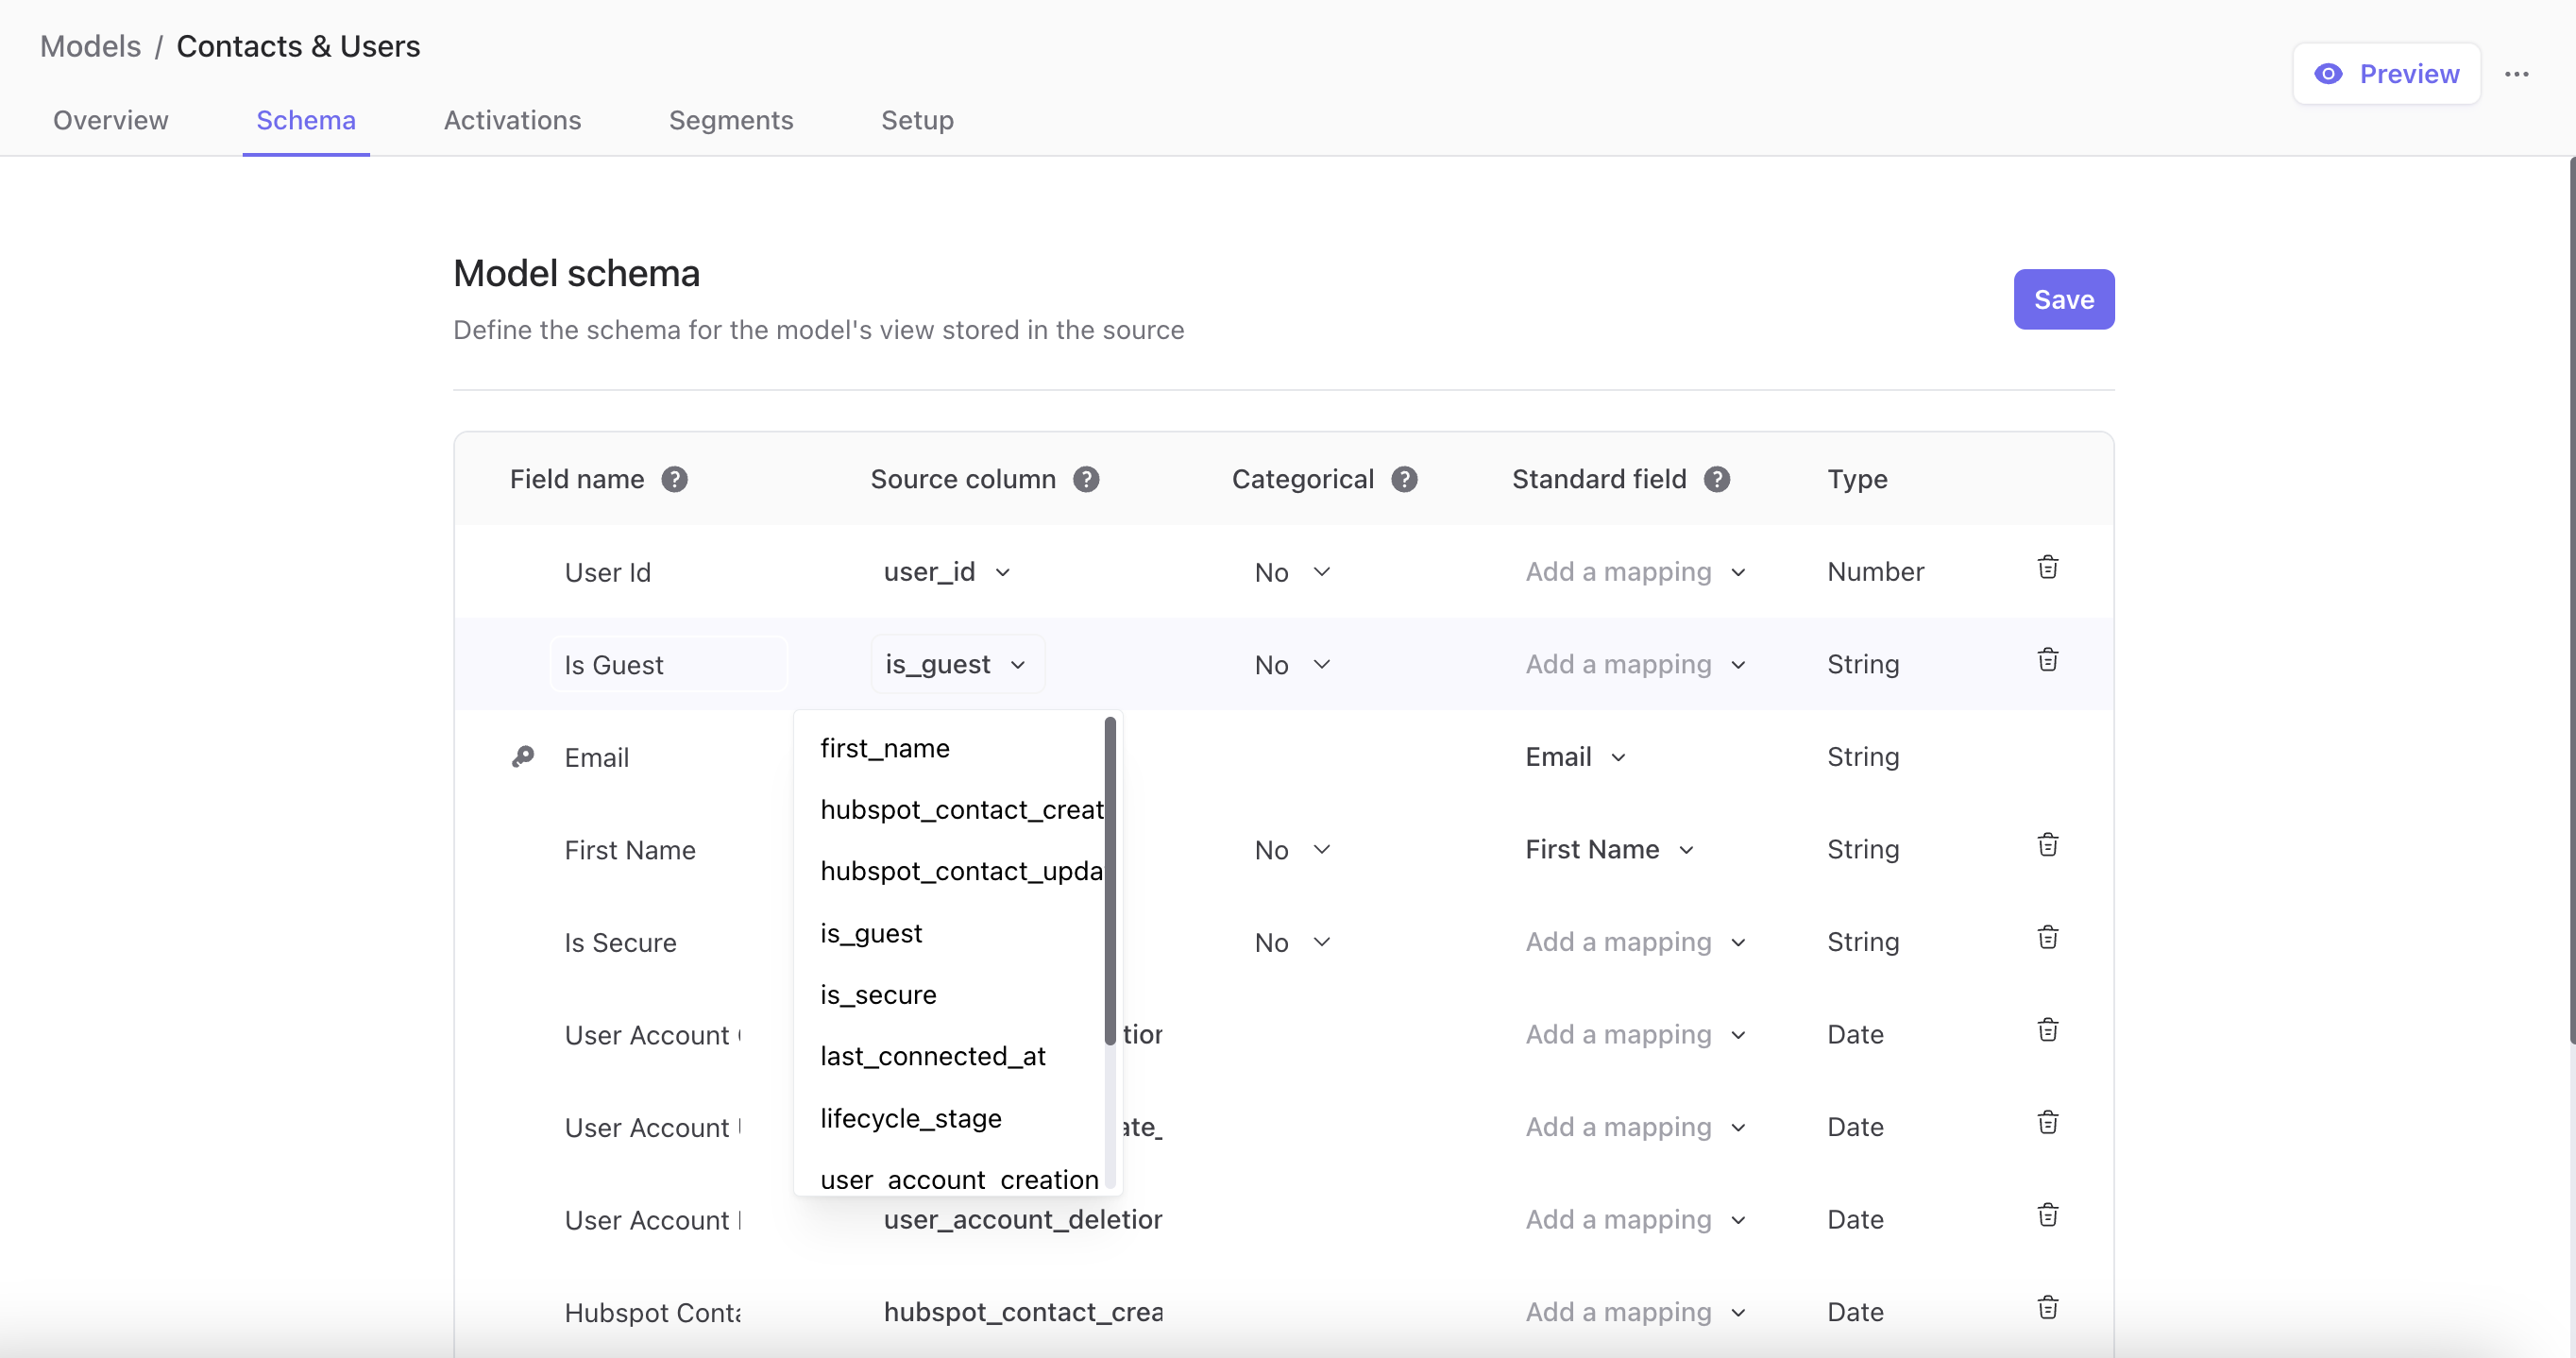Click the Email field name
The image size is (2576, 1358).
click(597, 757)
